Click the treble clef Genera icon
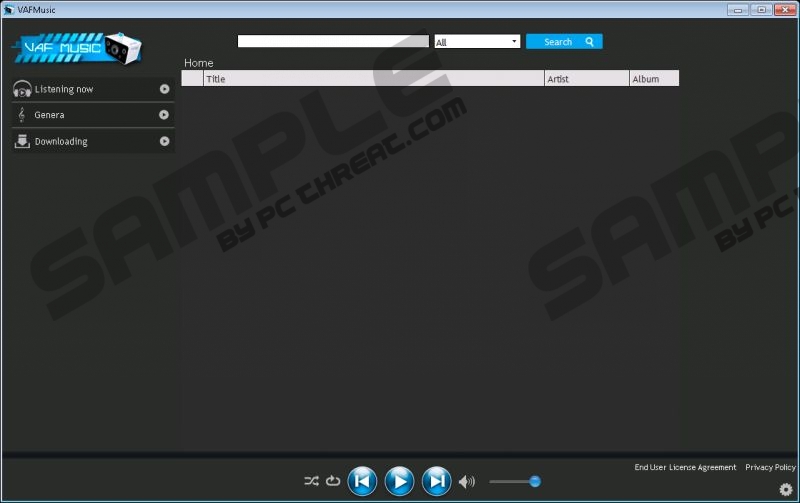 tap(22, 115)
